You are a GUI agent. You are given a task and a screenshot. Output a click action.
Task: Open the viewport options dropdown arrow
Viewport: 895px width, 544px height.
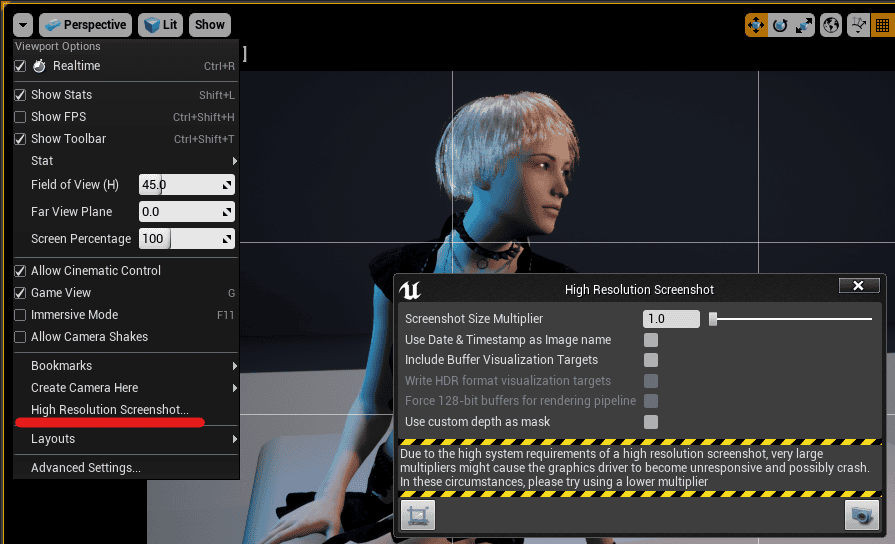click(x=23, y=25)
